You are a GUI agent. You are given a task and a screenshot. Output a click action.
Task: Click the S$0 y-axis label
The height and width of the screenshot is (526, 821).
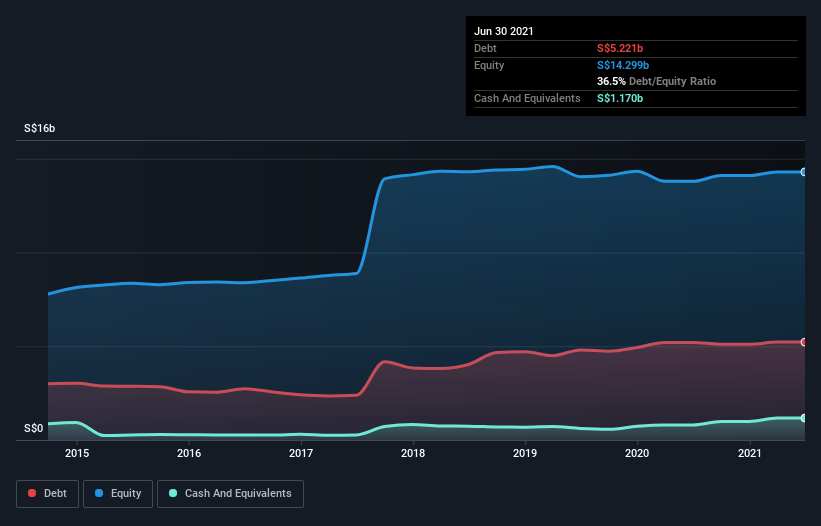tap(34, 429)
